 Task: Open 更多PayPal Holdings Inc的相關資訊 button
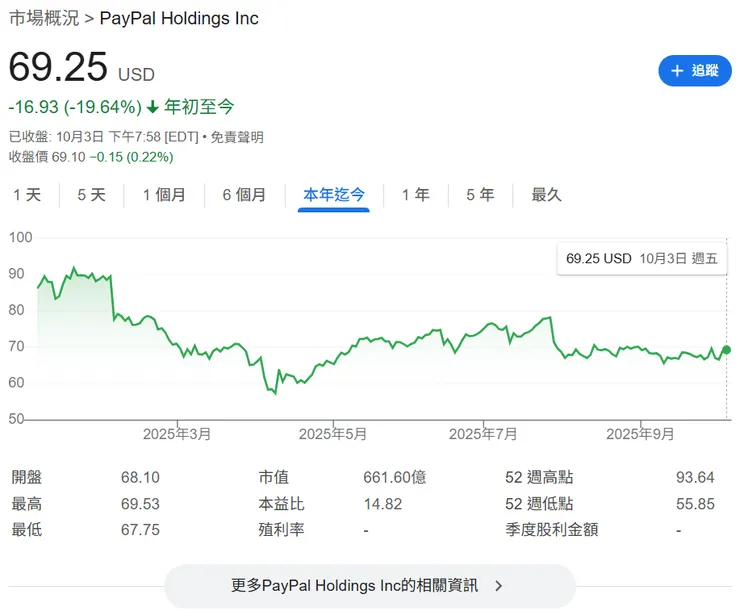(370, 586)
